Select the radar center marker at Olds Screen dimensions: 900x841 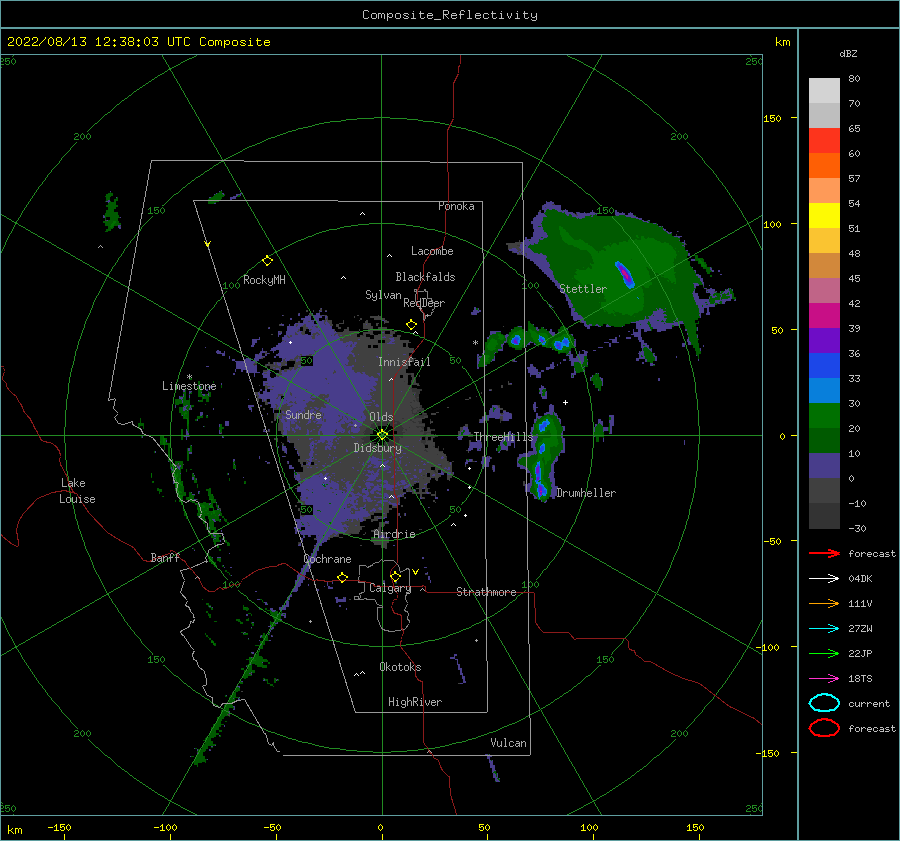[382, 435]
